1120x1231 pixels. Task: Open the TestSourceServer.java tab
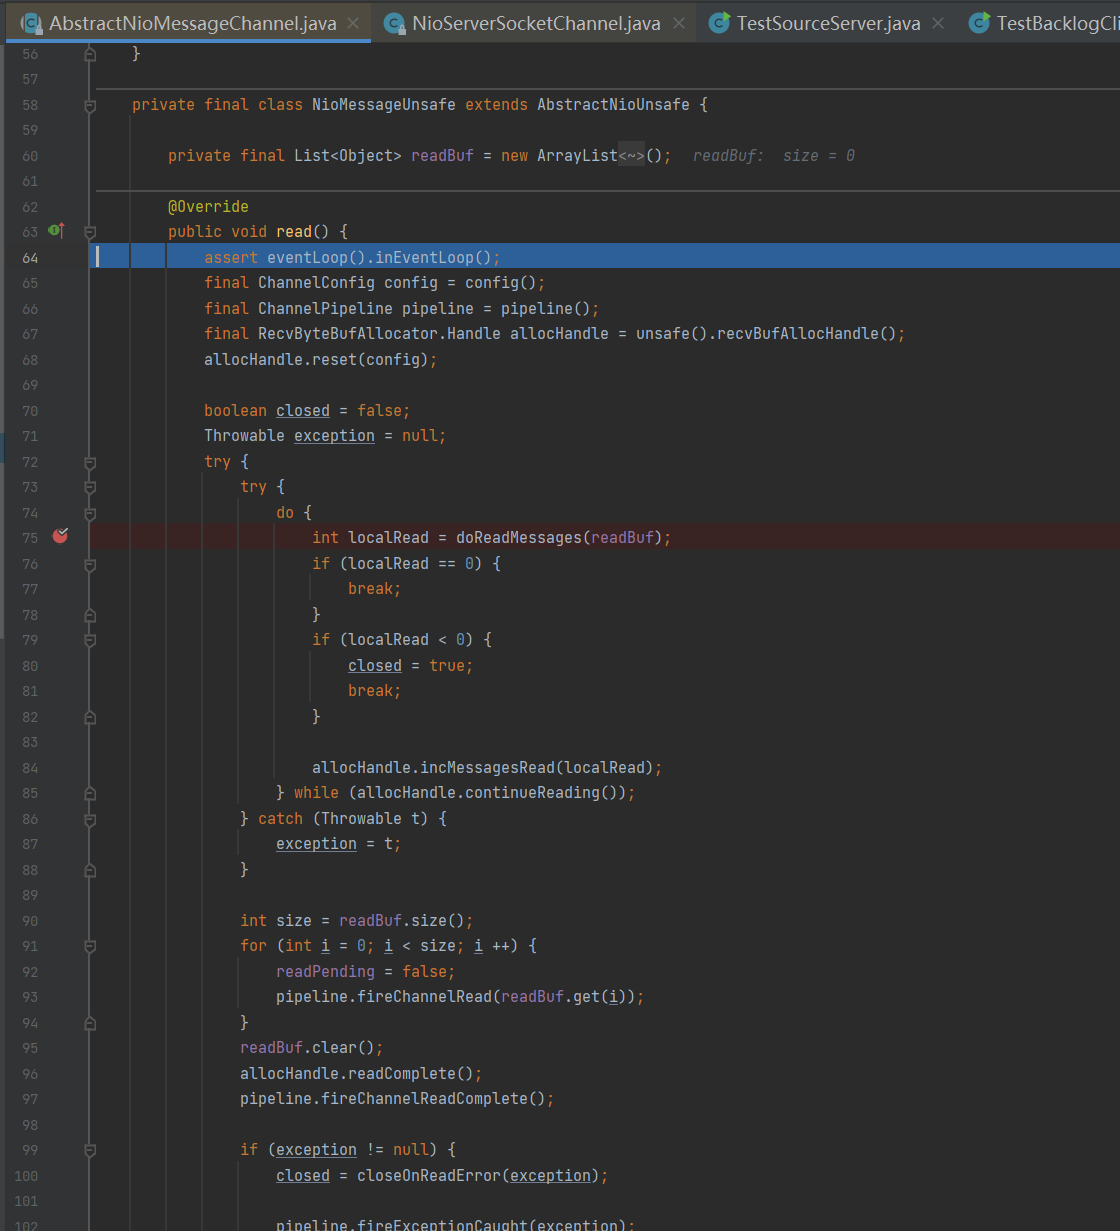[828, 23]
